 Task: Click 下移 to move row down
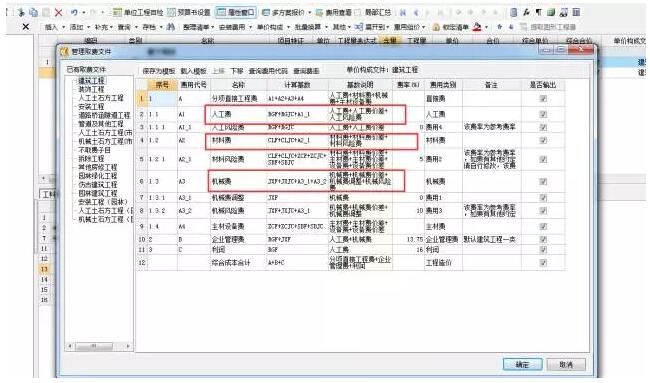(x=237, y=71)
